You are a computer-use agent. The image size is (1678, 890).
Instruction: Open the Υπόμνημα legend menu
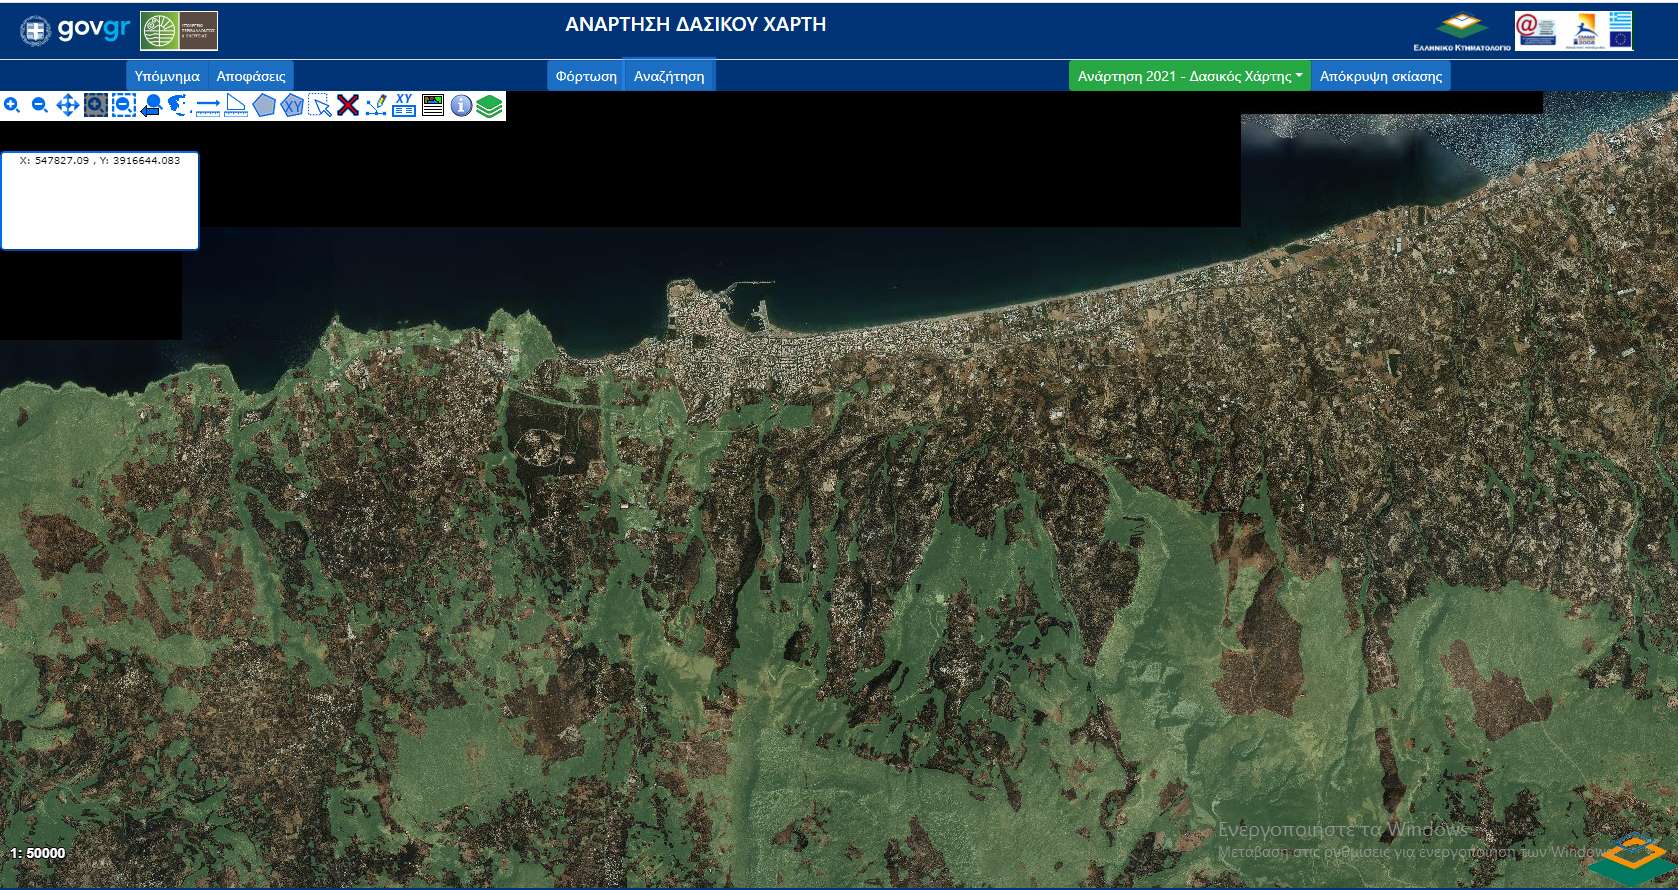(x=167, y=76)
